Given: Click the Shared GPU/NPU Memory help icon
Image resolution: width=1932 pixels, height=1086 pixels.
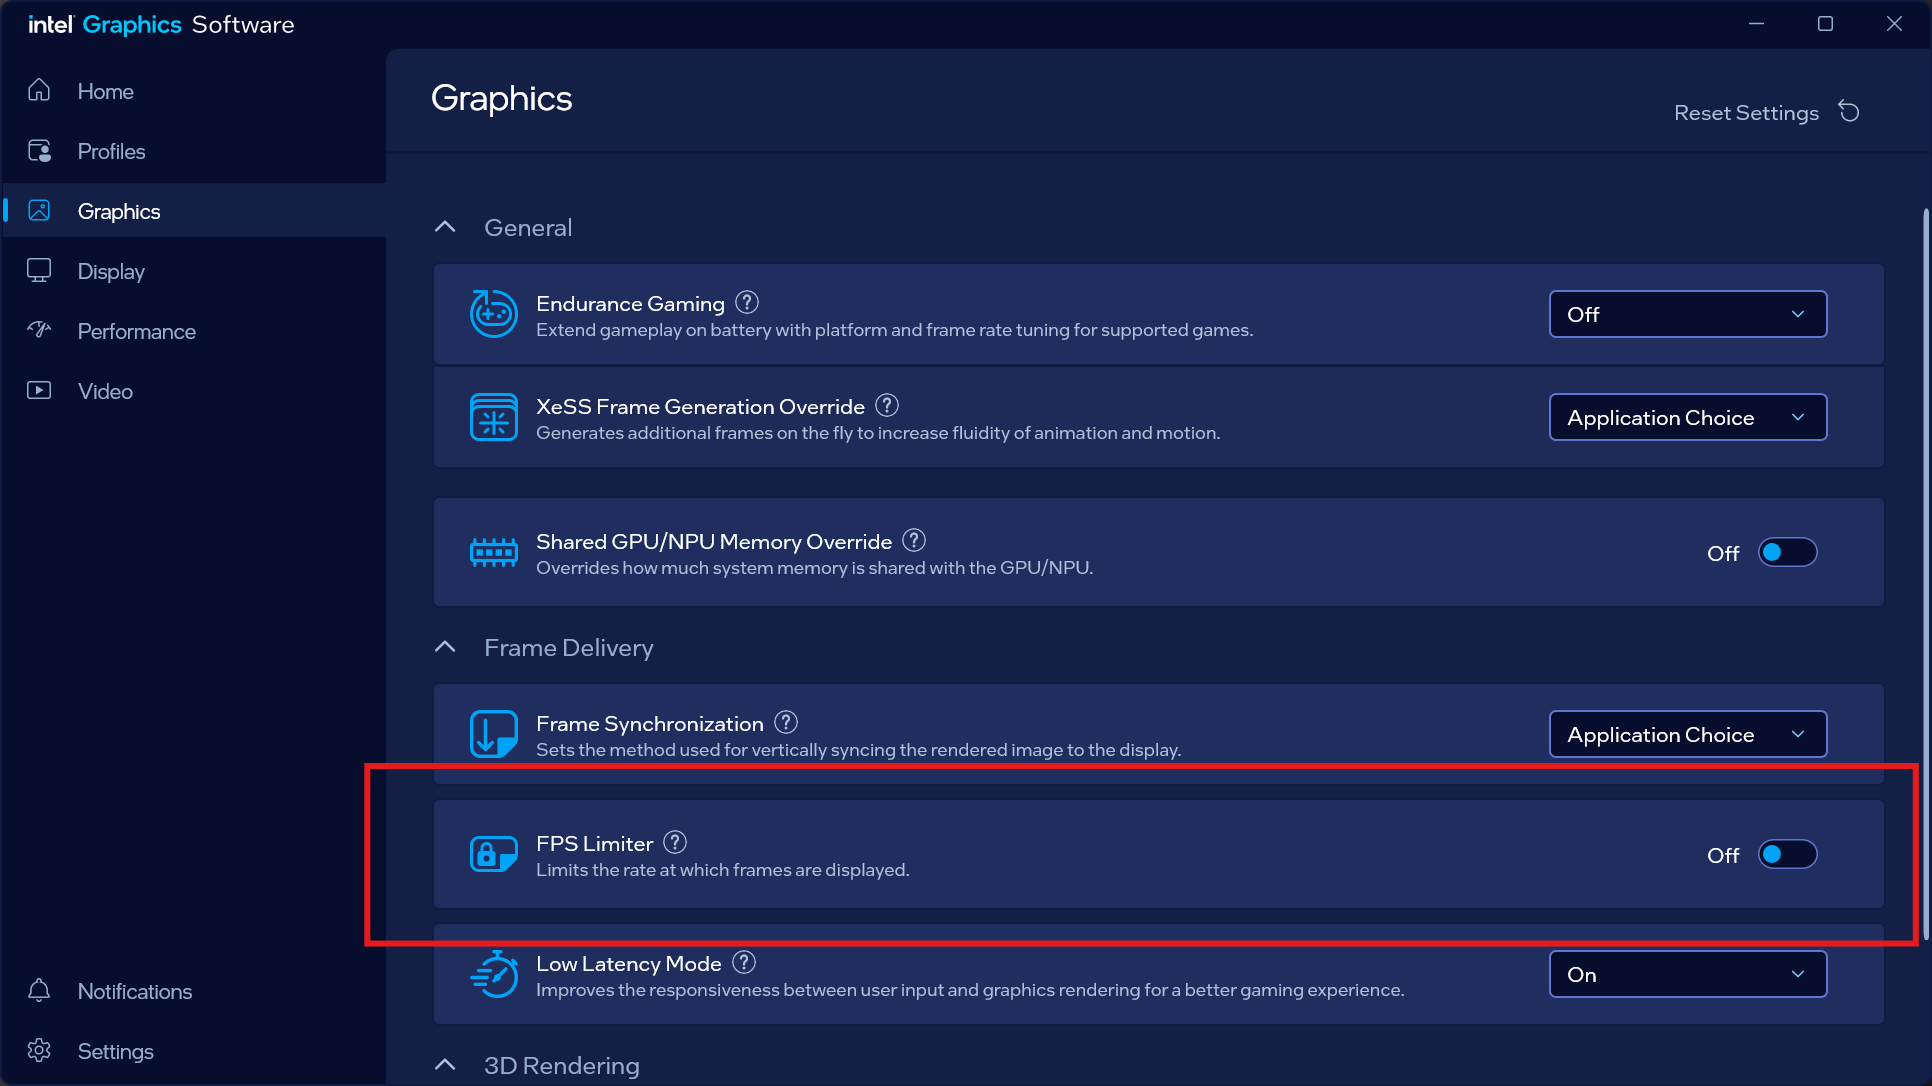Looking at the screenshot, I should (914, 540).
